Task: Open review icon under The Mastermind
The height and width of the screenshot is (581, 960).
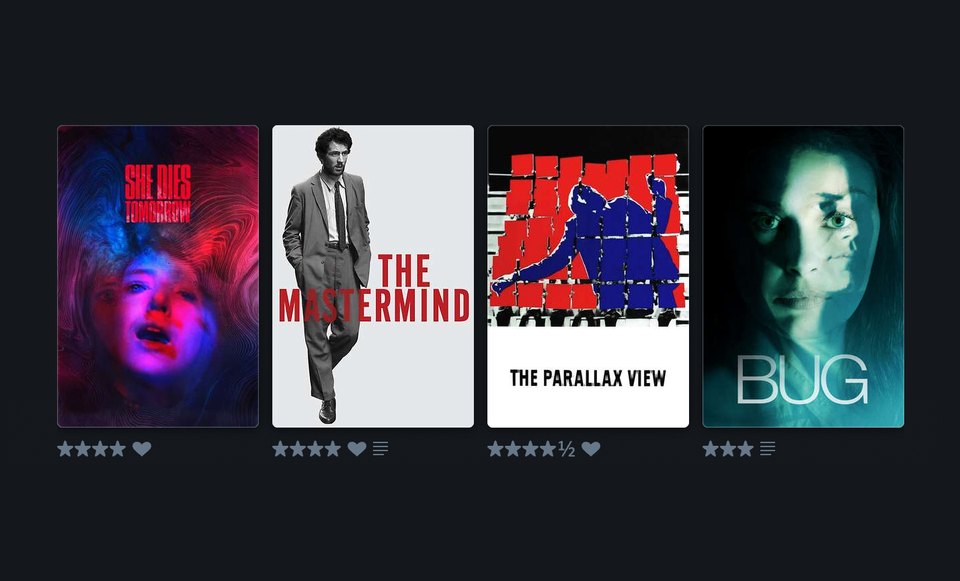Action: pos(380,449)
